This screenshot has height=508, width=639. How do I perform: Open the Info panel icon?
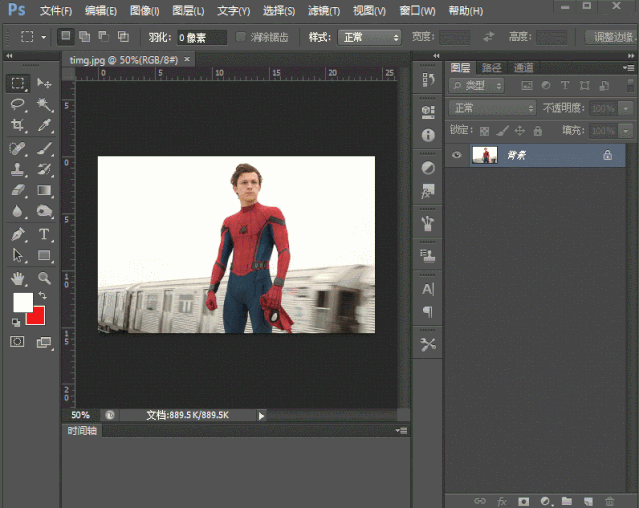coord(428,135)
